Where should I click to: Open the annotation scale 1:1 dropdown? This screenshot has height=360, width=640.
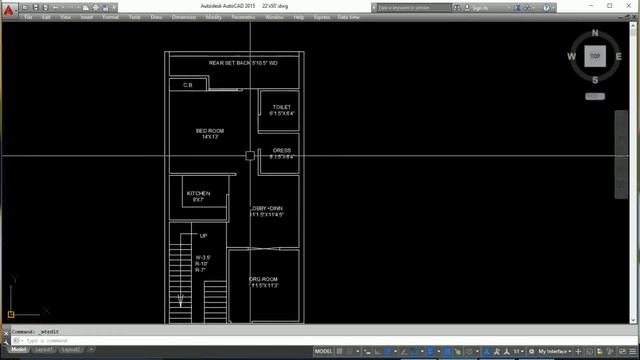(x=519, y=351)
